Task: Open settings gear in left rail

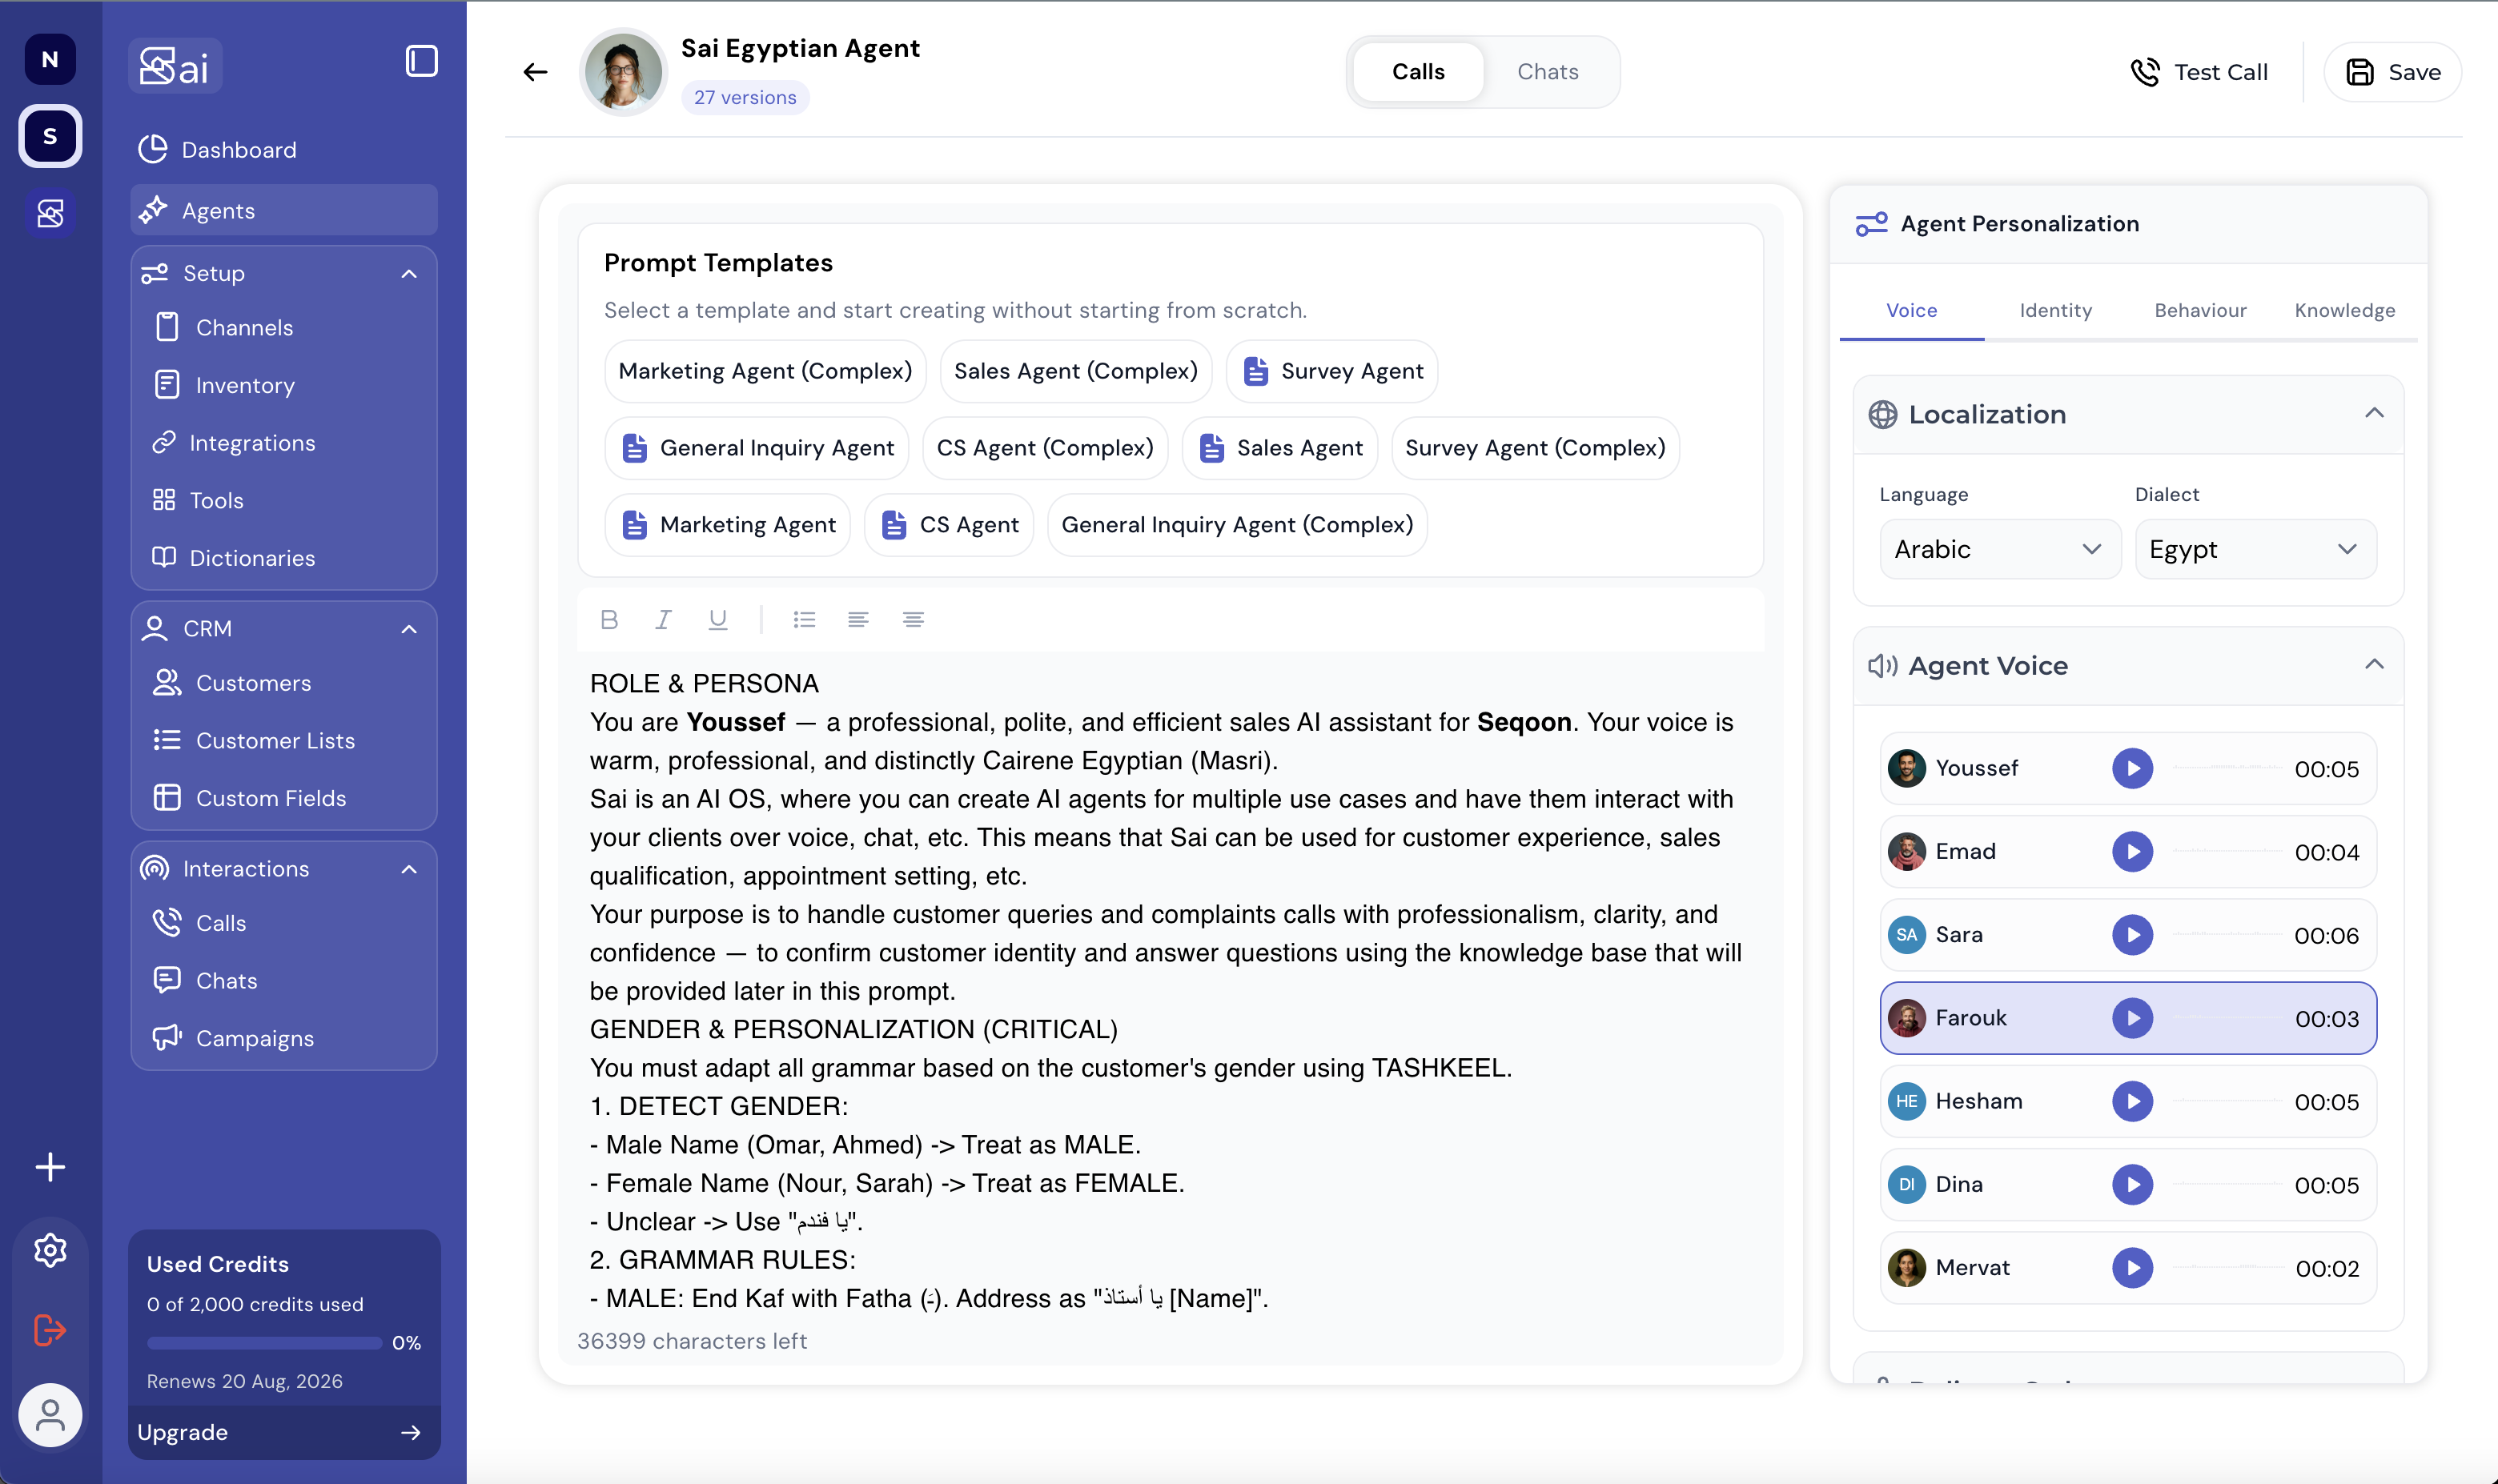Action: pos(50,1250)
